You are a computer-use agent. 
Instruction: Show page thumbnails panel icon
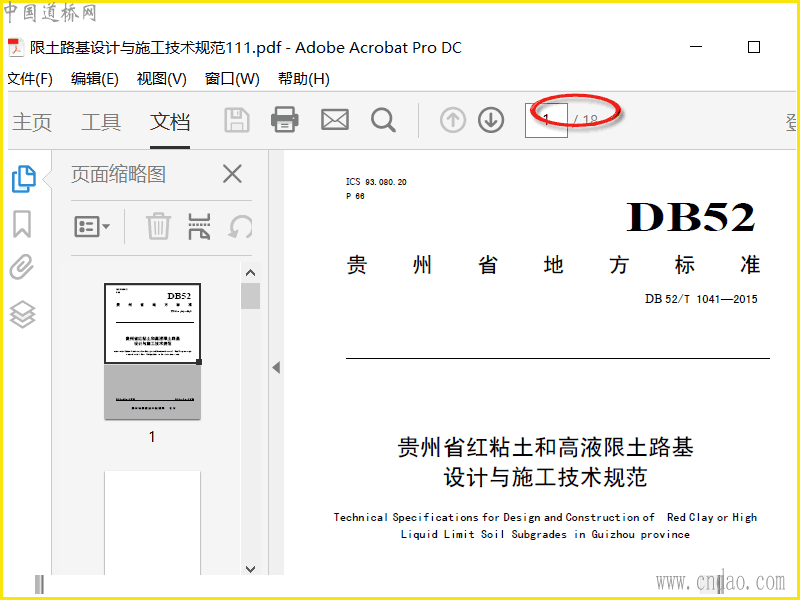(23, 179)
